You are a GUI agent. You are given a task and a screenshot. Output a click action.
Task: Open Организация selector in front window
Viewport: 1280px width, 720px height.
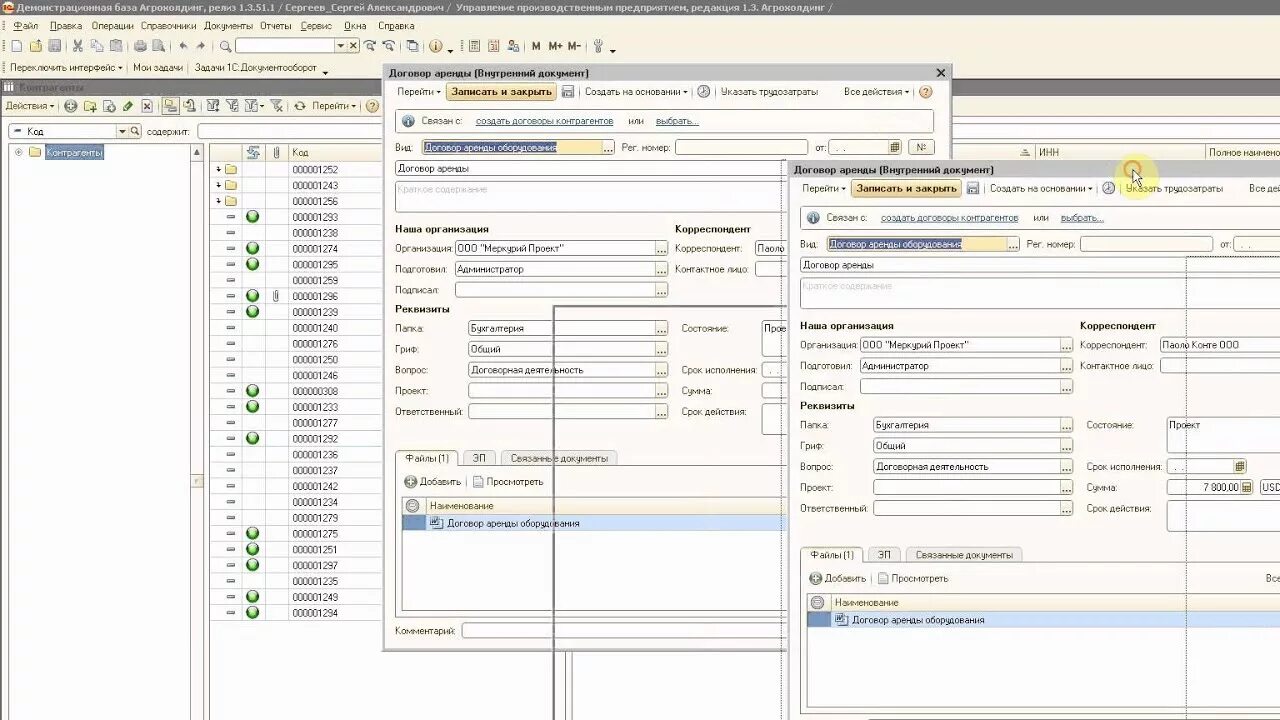coord(1066,345)
